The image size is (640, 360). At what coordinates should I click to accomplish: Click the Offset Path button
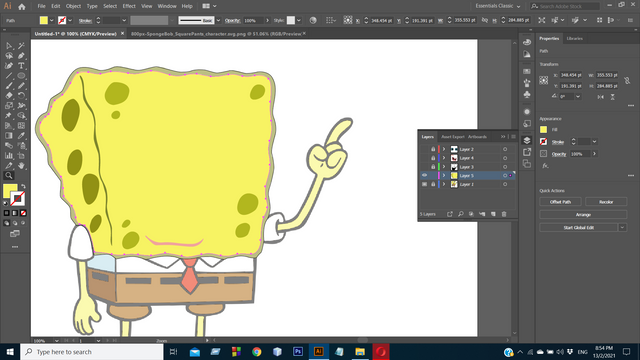click(560, 202)
